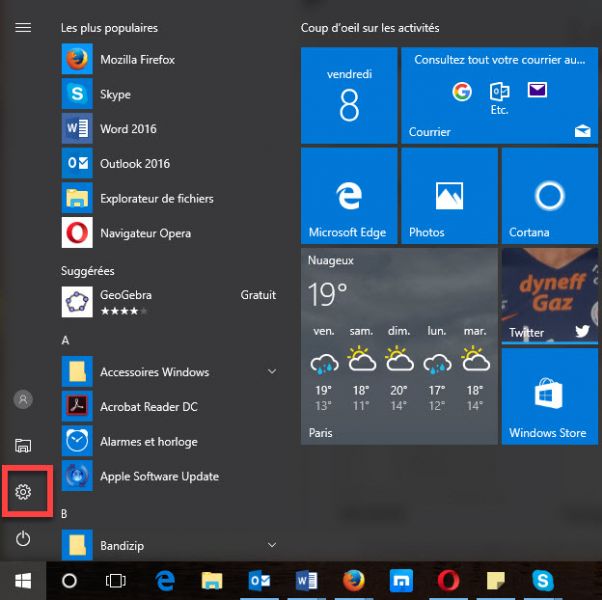Open the suggested GeoGebra app
The width and height of the screenshot is (602, 600).
[169, 302]
